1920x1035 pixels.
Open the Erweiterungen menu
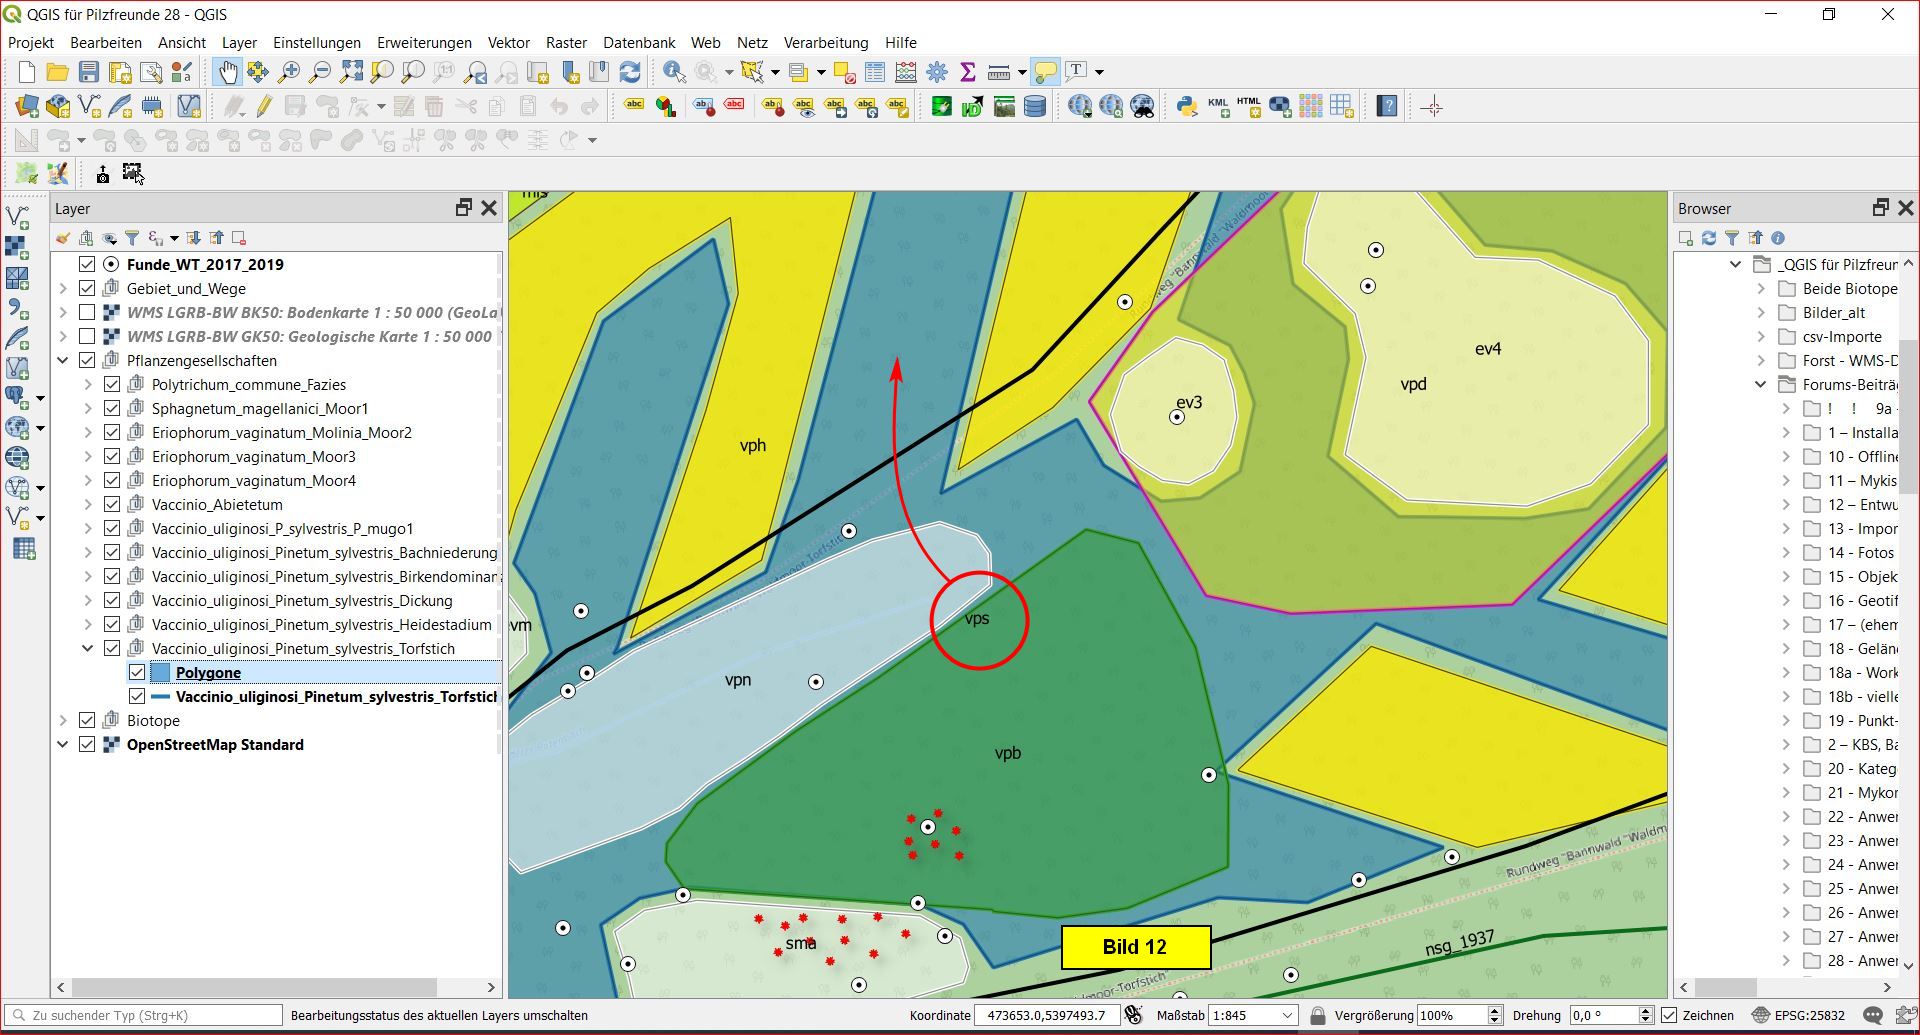click(x=424, y=43)
